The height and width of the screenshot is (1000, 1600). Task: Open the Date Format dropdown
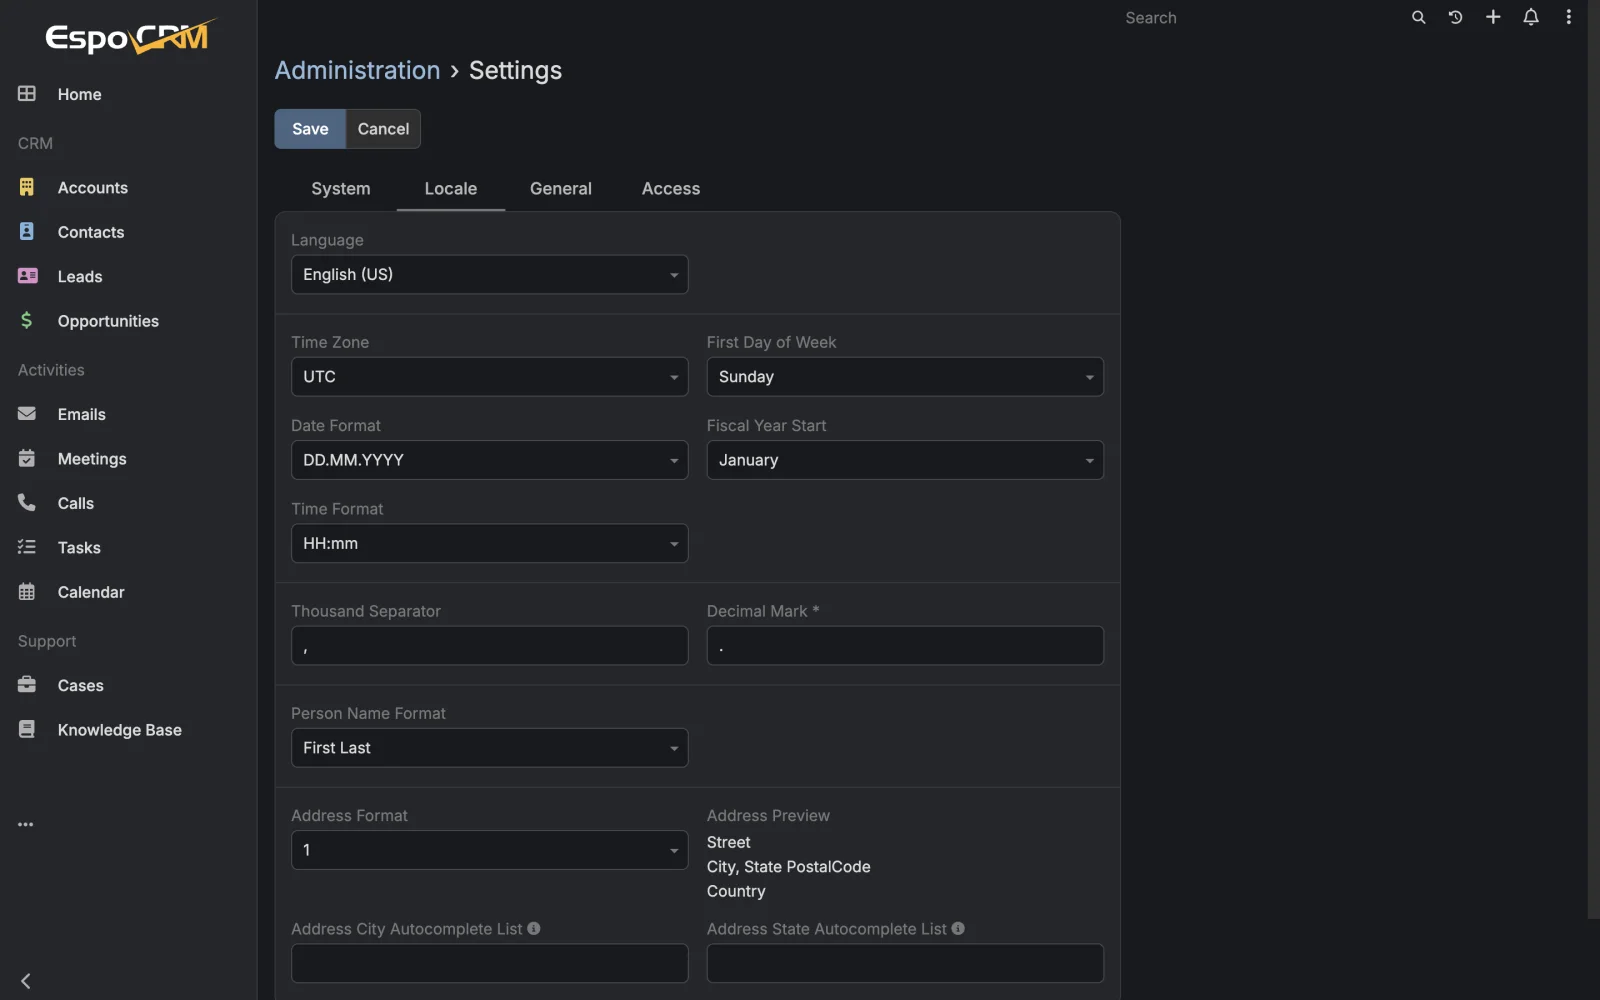tap(489, 460)
